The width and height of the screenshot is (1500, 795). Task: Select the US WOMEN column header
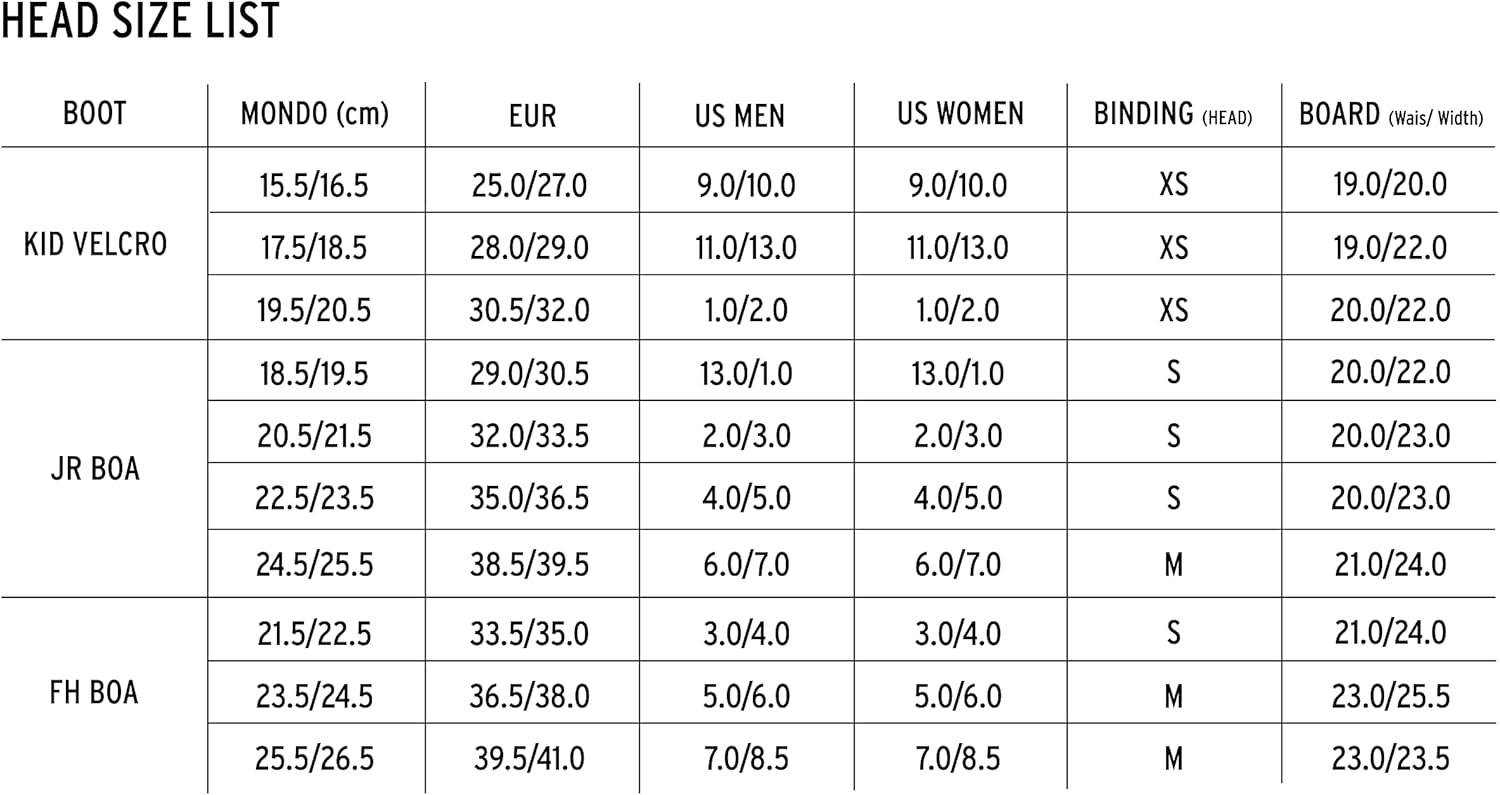click(960, 114)
